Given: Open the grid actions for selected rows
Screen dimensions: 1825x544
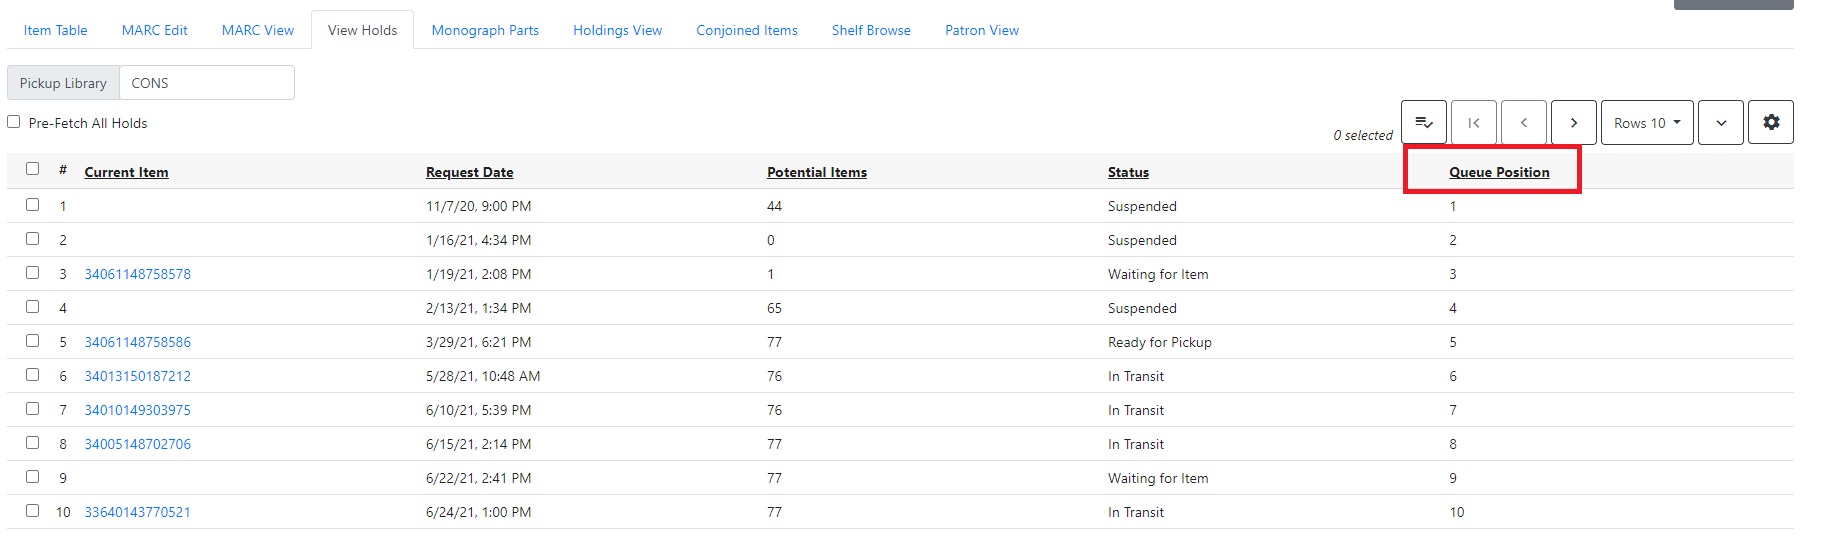Looking at the screenshot, I should 1423,123.
